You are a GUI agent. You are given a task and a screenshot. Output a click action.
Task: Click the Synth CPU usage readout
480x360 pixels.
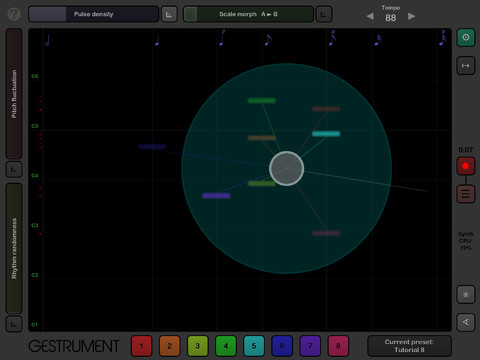[466, 241]
